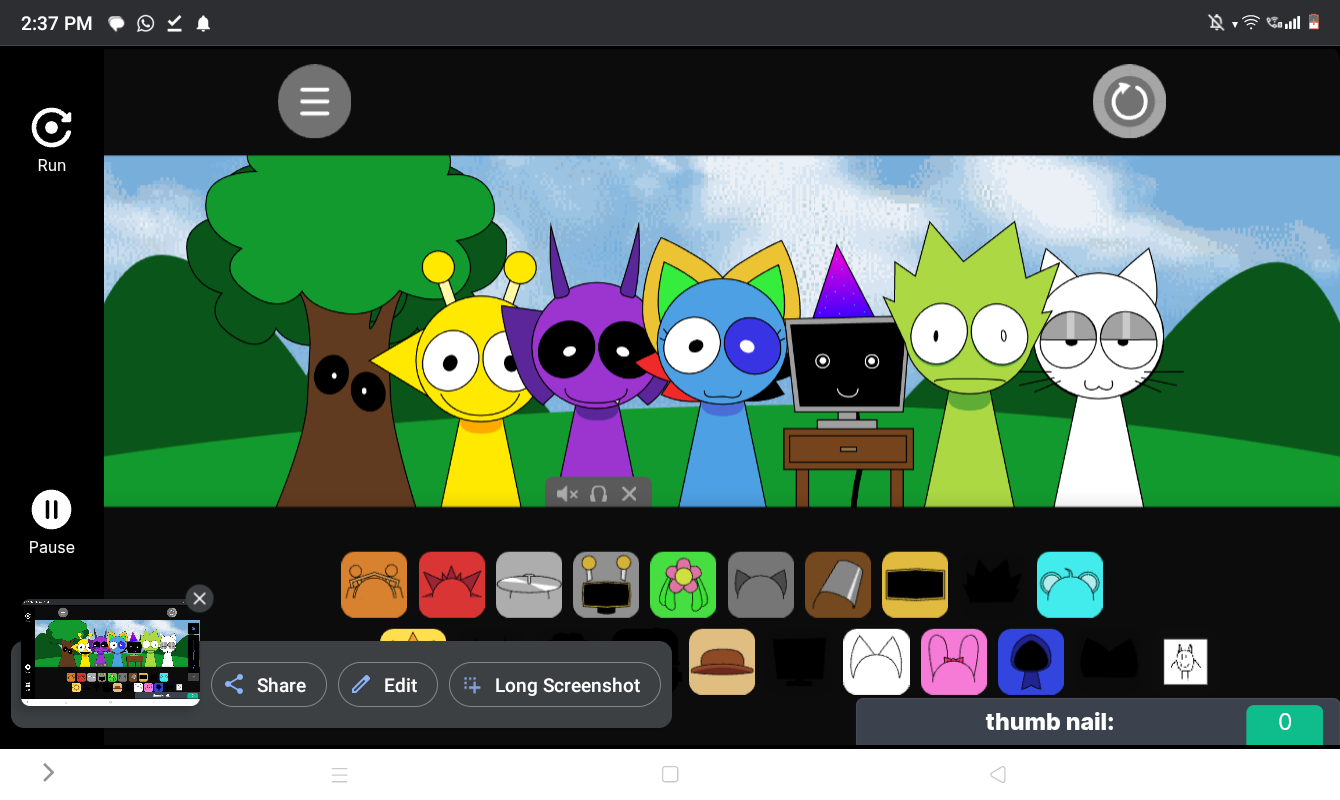The height and width of the screenshot is (800, 1340).
Task: Select the gray cat ears icon
Action: [761, 585]
